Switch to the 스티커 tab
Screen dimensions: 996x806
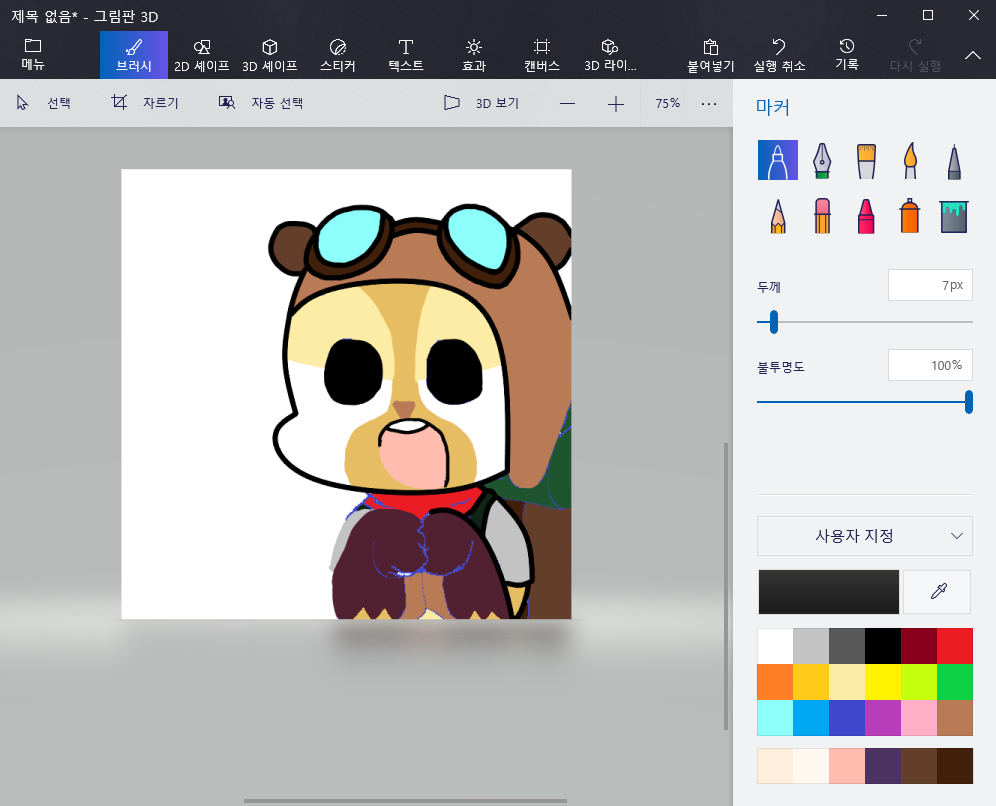point(337,55)
